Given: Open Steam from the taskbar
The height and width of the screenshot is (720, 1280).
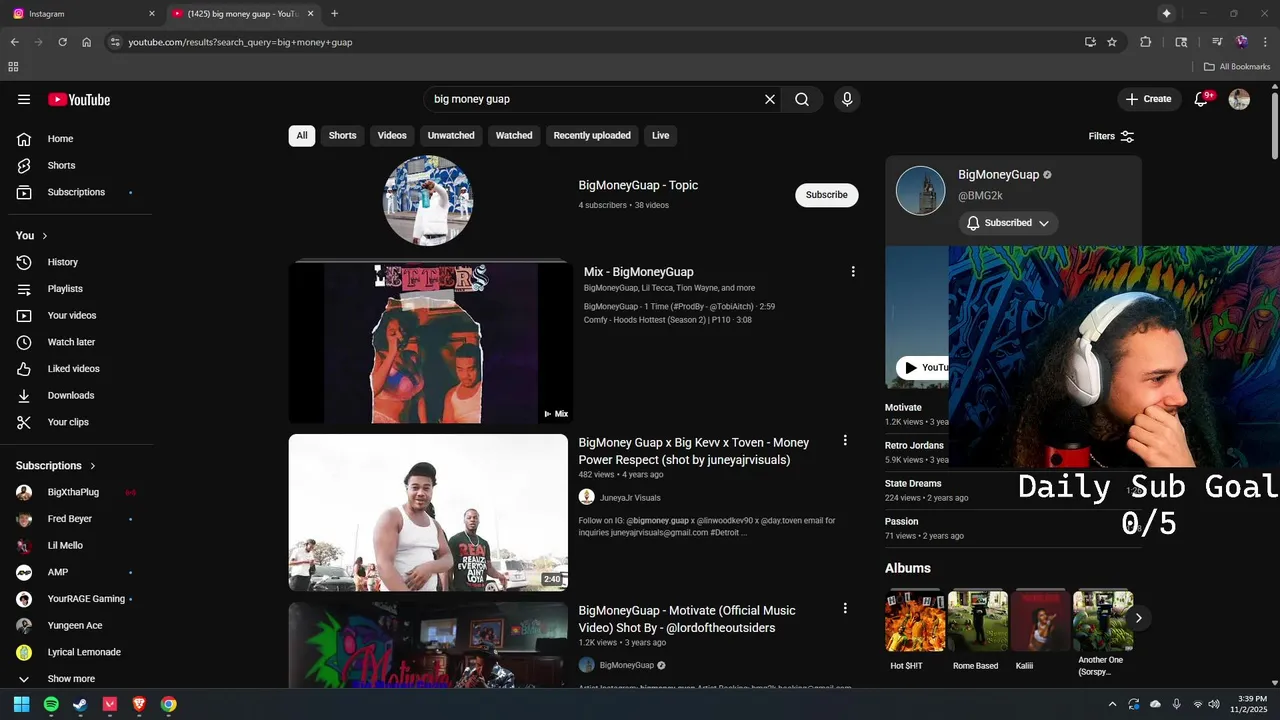Looking at the screenshot, I should (80, 704).
